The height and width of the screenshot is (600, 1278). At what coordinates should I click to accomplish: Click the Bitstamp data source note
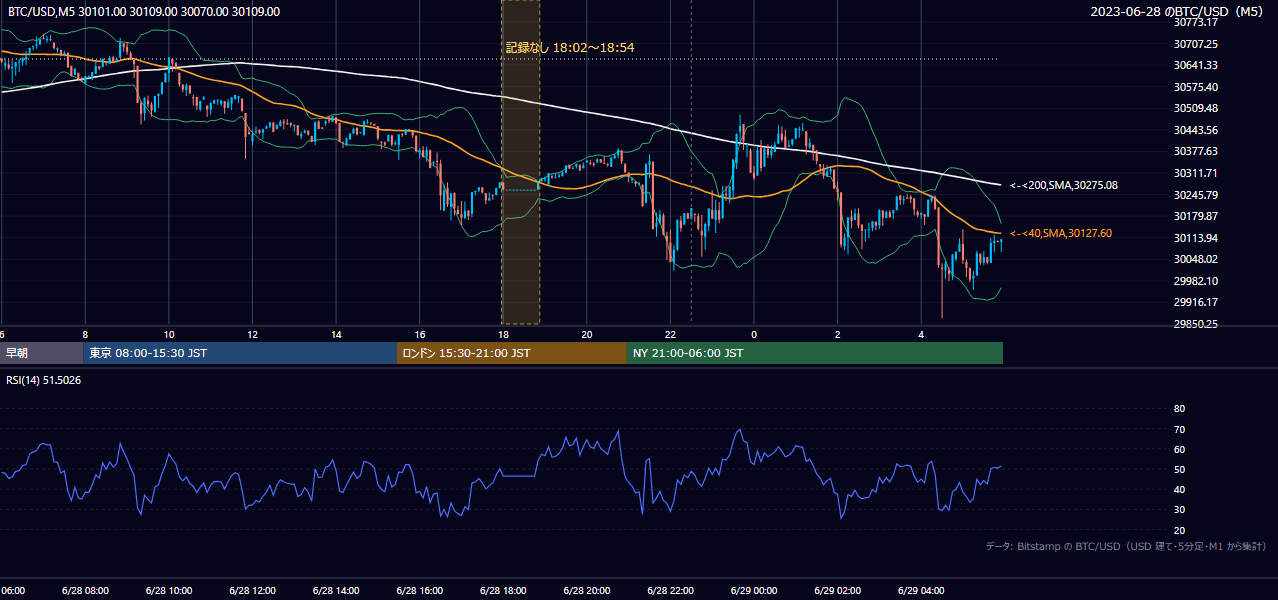[x=1126, y=547]
